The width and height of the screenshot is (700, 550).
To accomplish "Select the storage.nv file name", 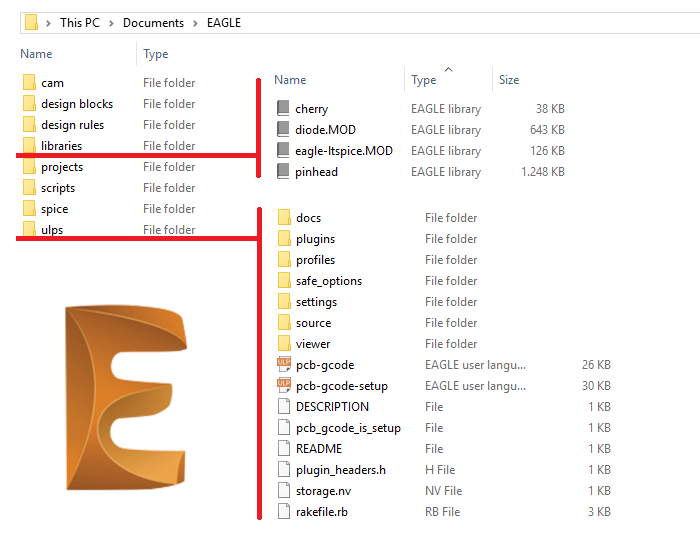I will pyautogui.click(x=323, y=491).
